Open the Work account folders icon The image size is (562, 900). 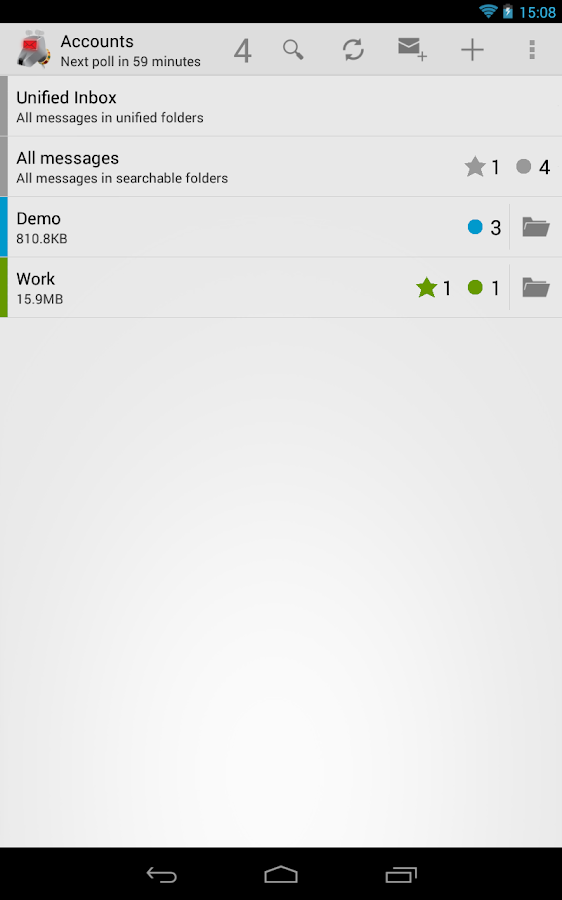[x=536, y=287]
